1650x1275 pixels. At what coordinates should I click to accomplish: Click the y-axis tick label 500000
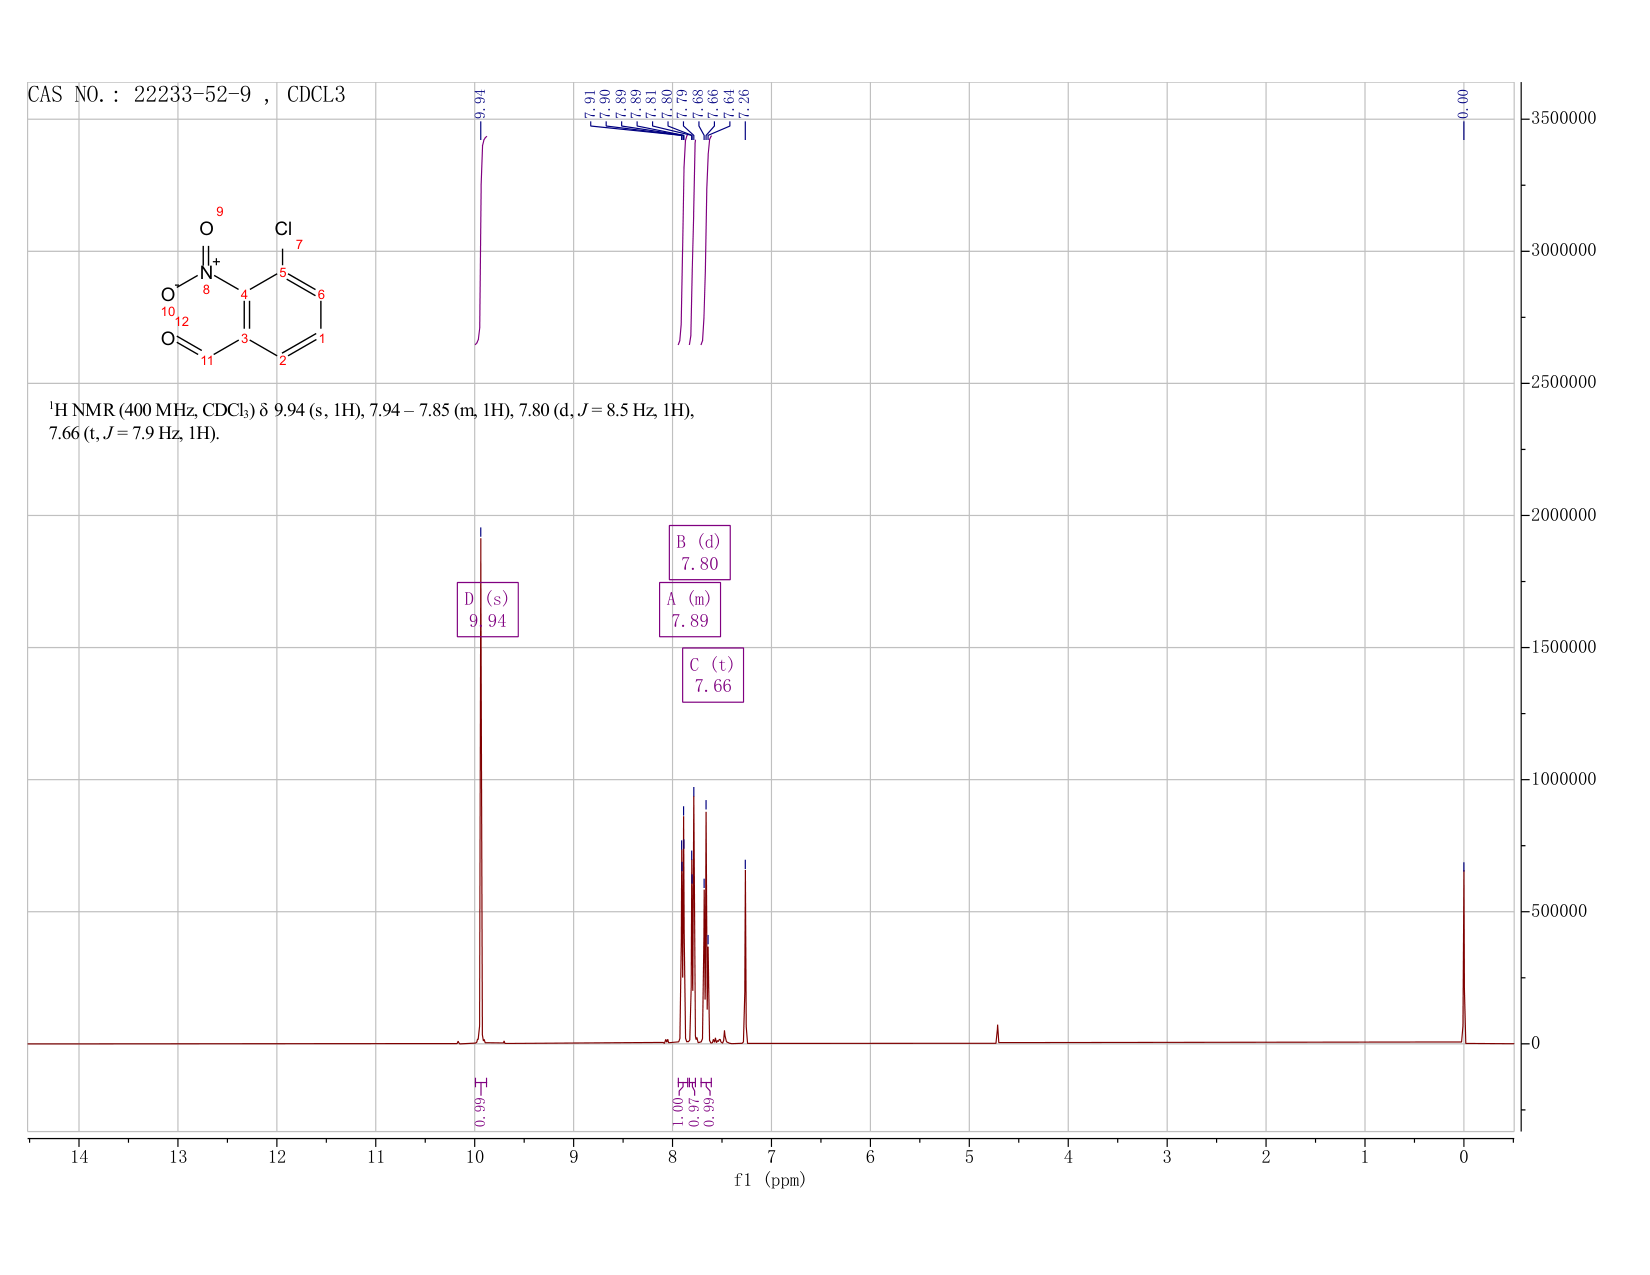click(x=1559, y=912)
